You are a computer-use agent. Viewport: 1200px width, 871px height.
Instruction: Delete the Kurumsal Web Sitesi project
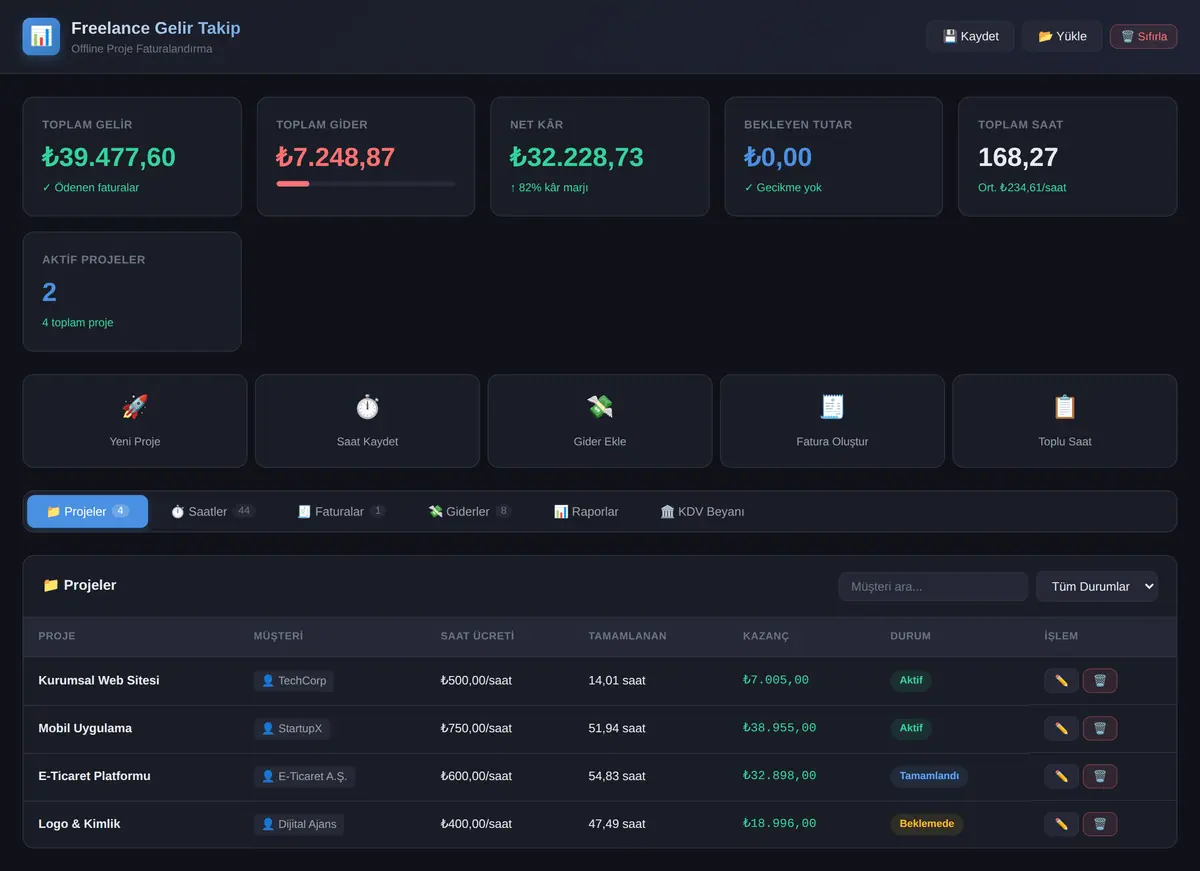[x=1100, y=681]
